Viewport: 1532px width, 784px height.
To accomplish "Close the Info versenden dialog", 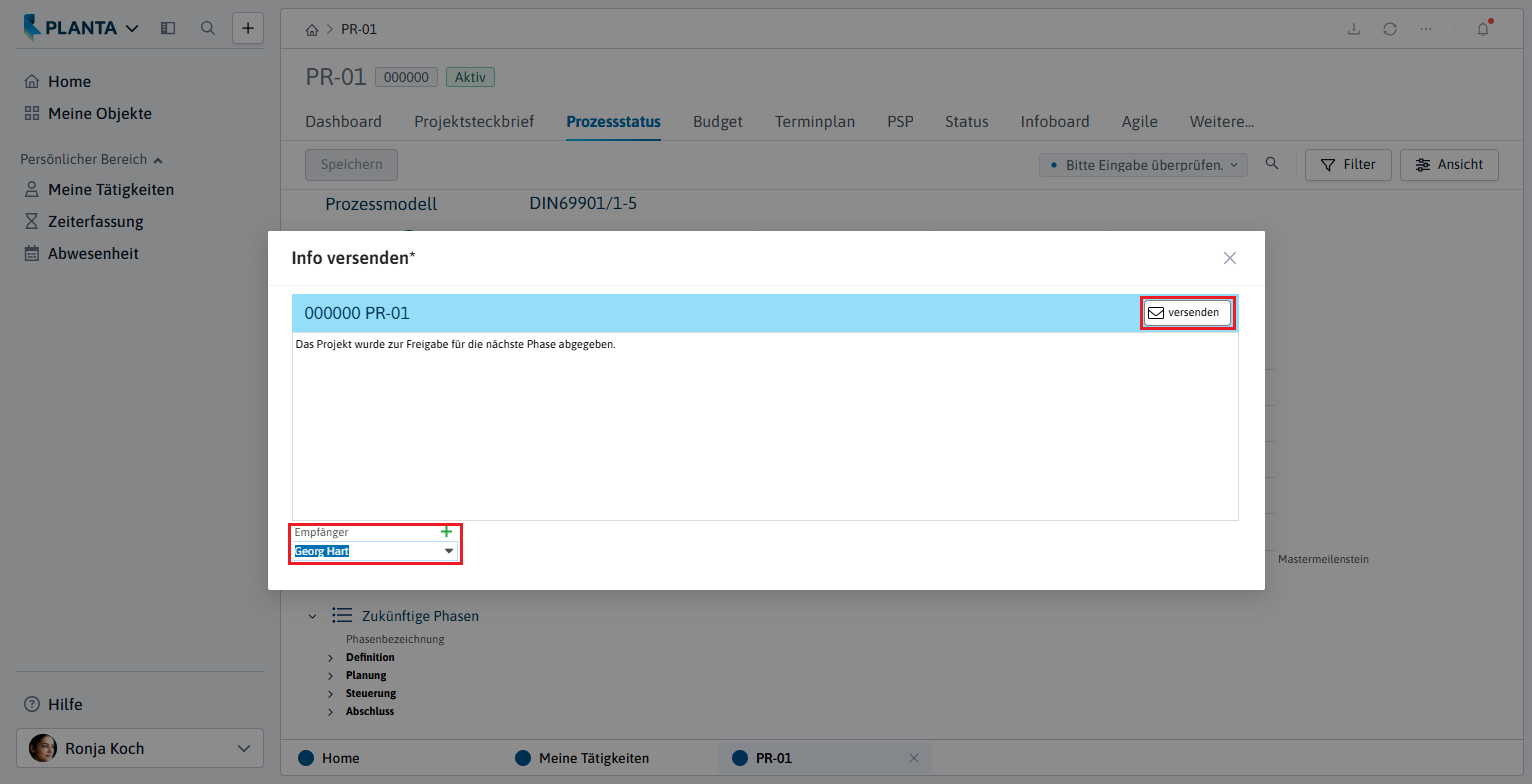I will pos(1230,258).
